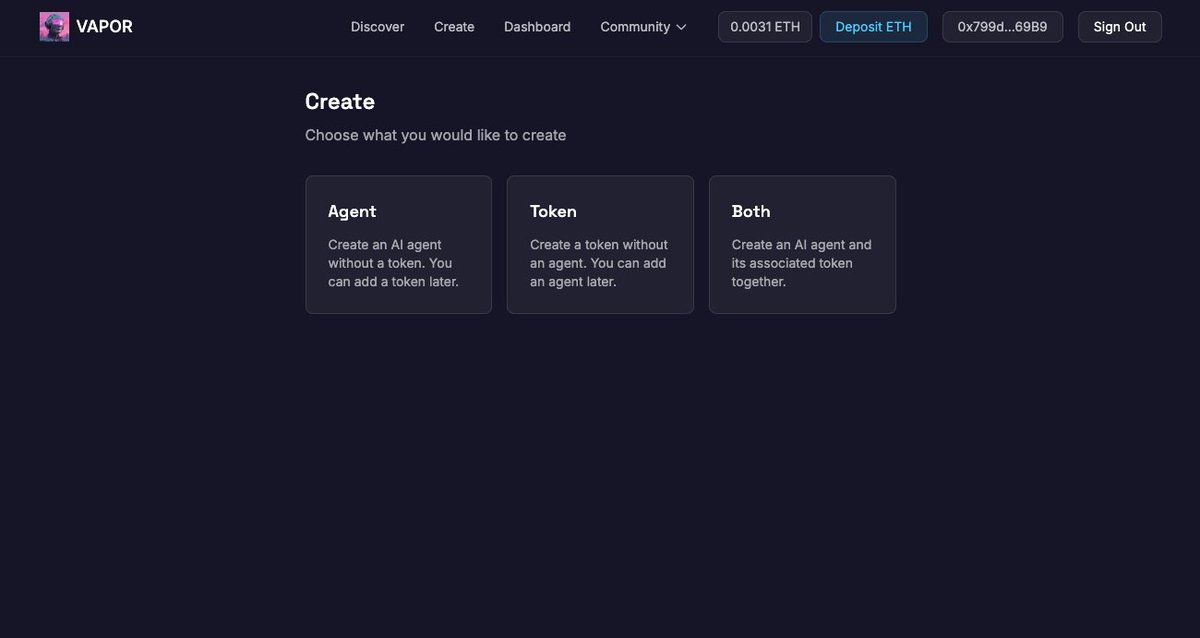
Task: Select the Agent creation card
Action: click(x=398, y=245)
